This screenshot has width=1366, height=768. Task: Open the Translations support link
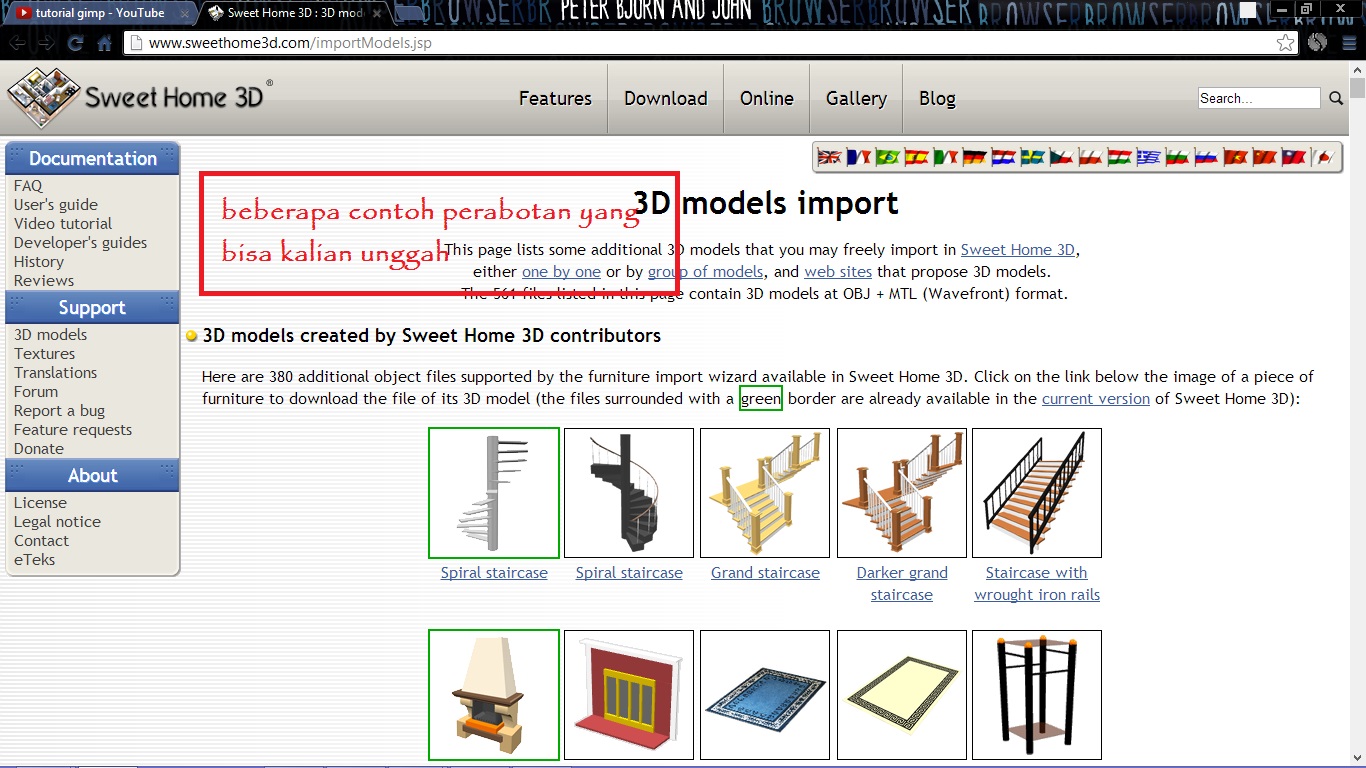coord(55,372)
